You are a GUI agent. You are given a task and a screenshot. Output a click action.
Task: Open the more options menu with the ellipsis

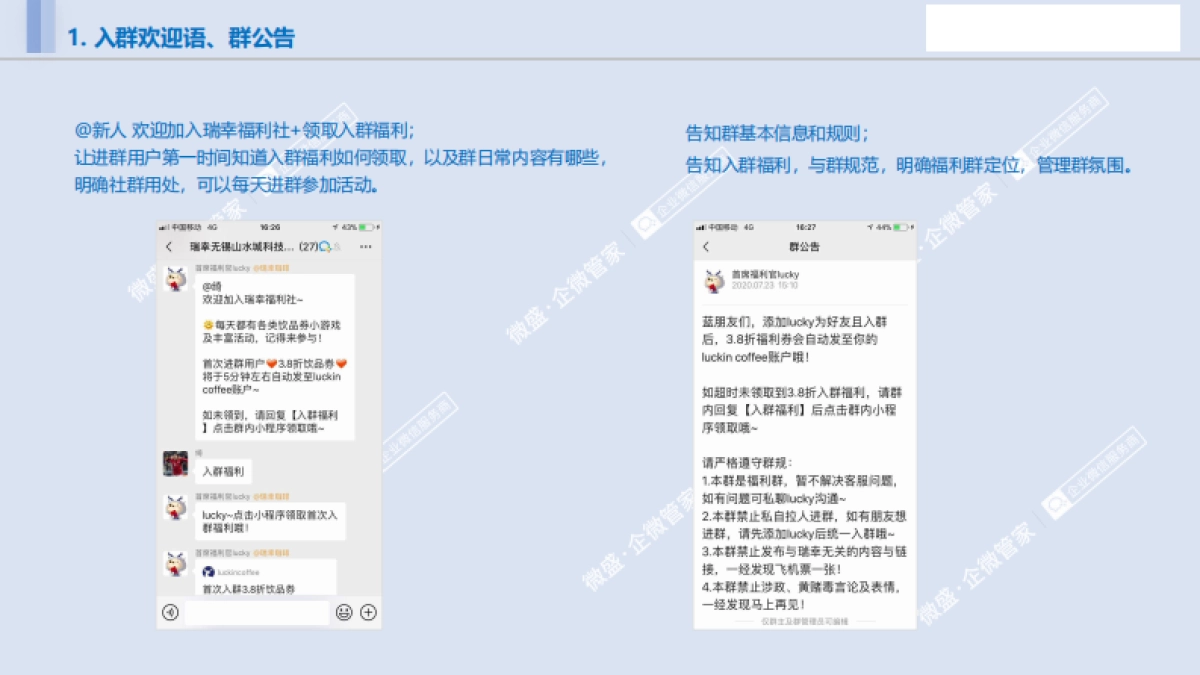coord(366,246)
